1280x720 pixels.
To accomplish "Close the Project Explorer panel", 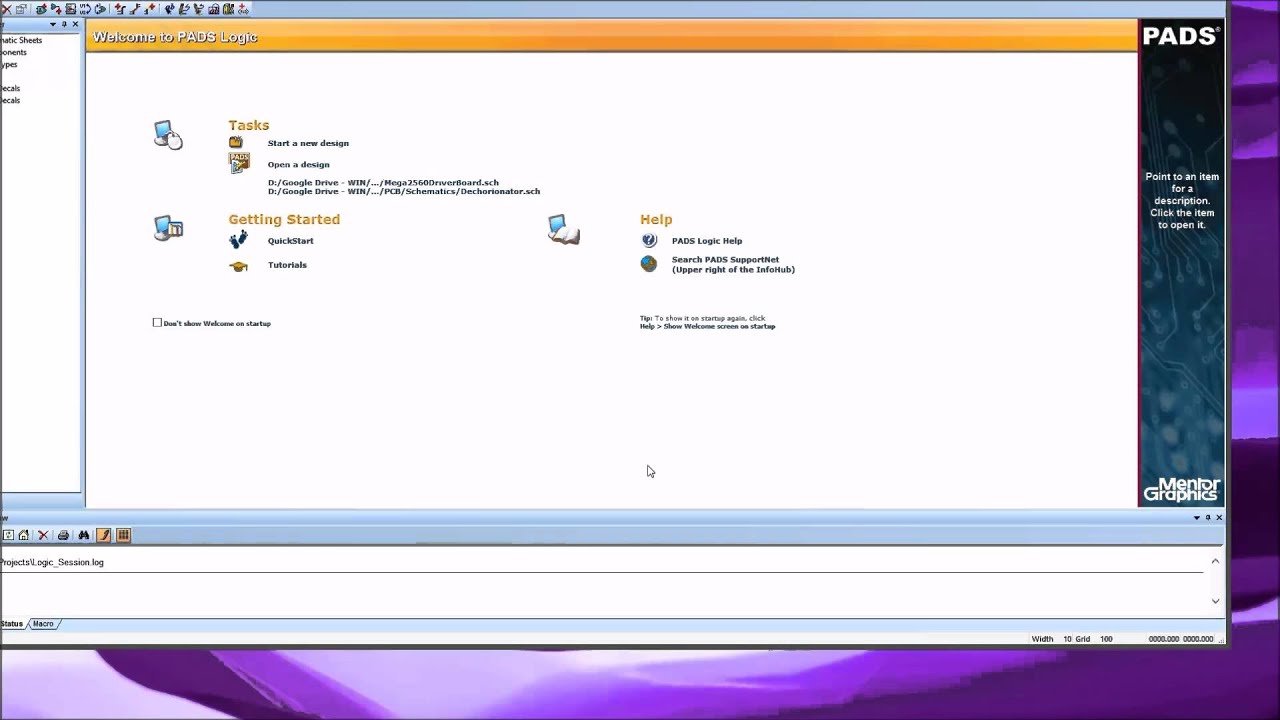I will click(75, 24).
